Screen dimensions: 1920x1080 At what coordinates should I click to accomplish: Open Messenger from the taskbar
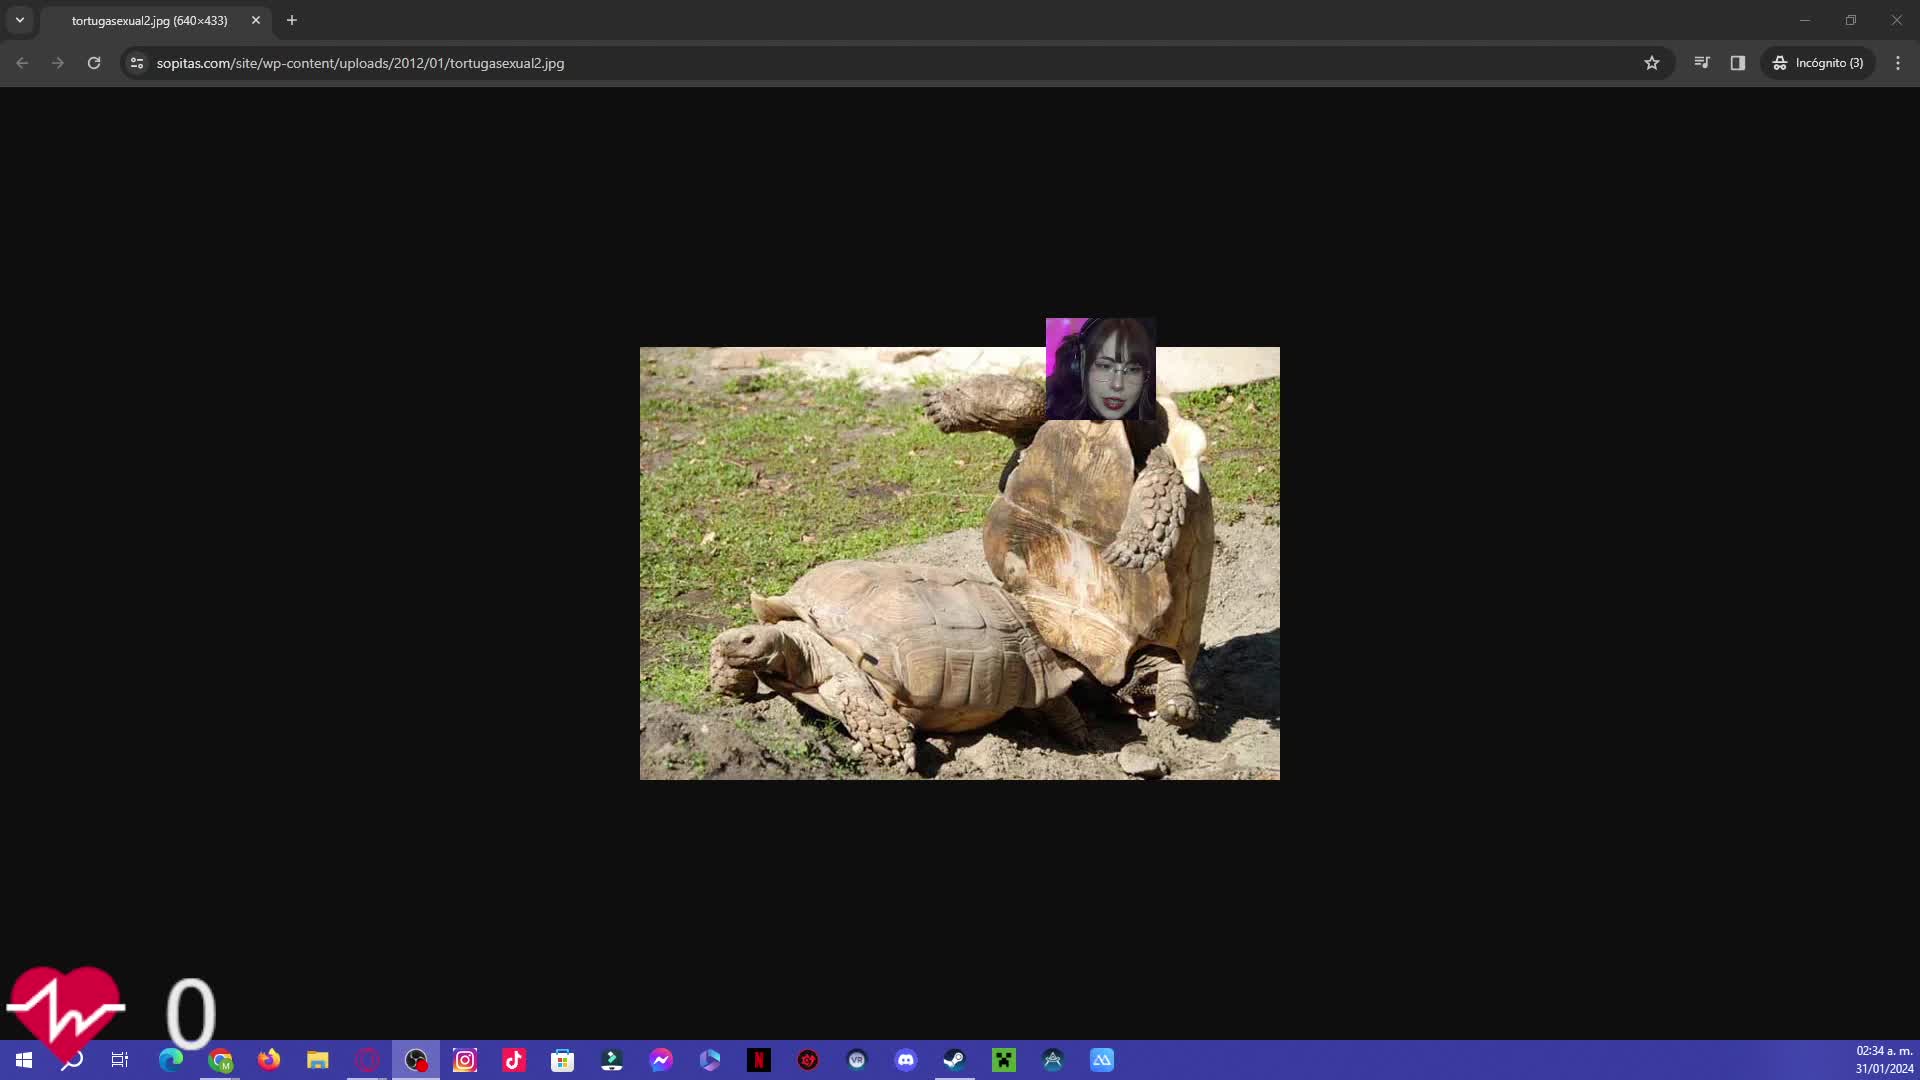pos(661,1060)
